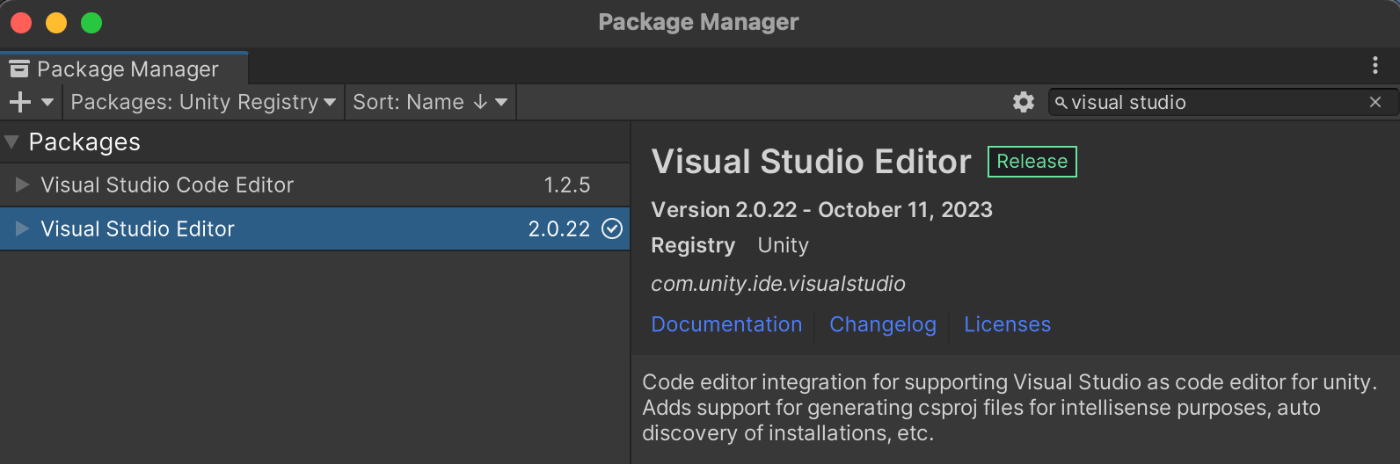Click the Visual Studio Editor title heading
Viewport: 1400px width, 464px height.
click(x=811, y=161)
